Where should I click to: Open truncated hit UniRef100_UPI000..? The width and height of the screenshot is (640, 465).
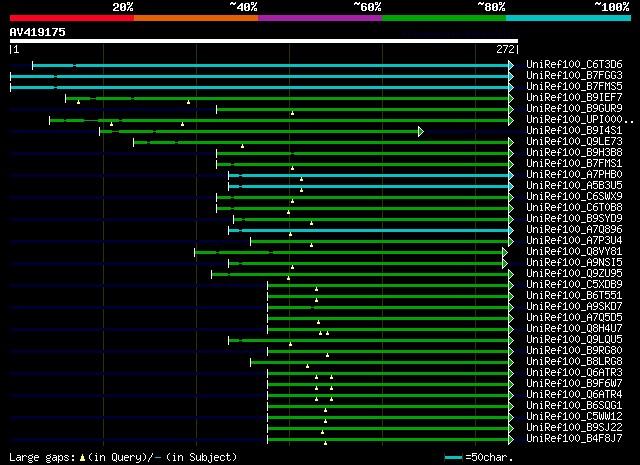click(x=580, y=119)
